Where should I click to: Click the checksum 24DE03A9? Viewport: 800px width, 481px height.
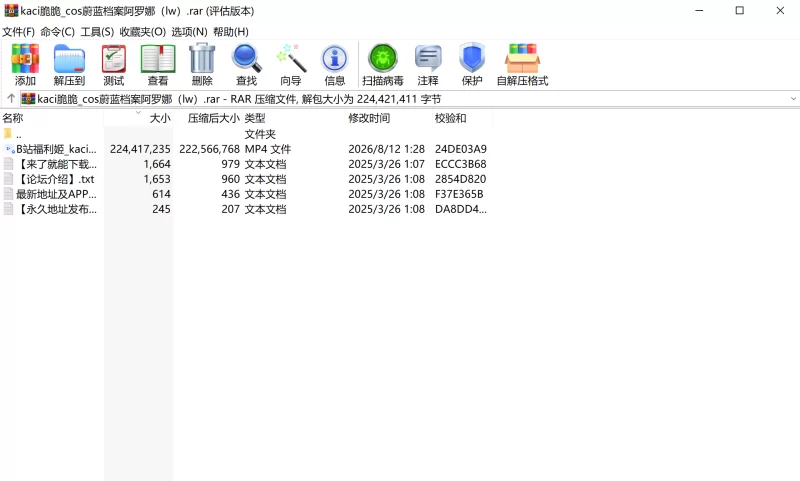pyautogui.click(x=461, y=149)
